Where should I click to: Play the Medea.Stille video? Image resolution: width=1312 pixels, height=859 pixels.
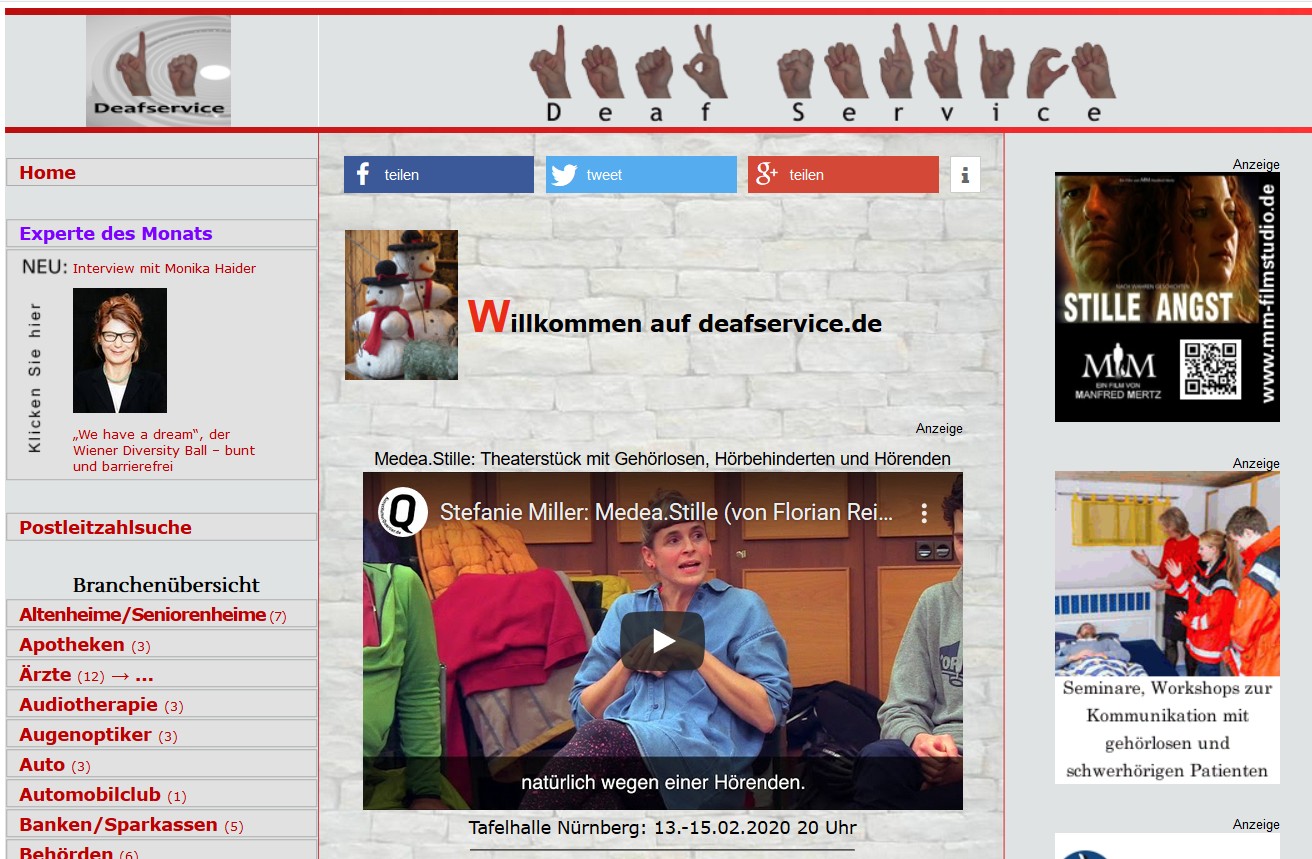[x=662, y=641]
